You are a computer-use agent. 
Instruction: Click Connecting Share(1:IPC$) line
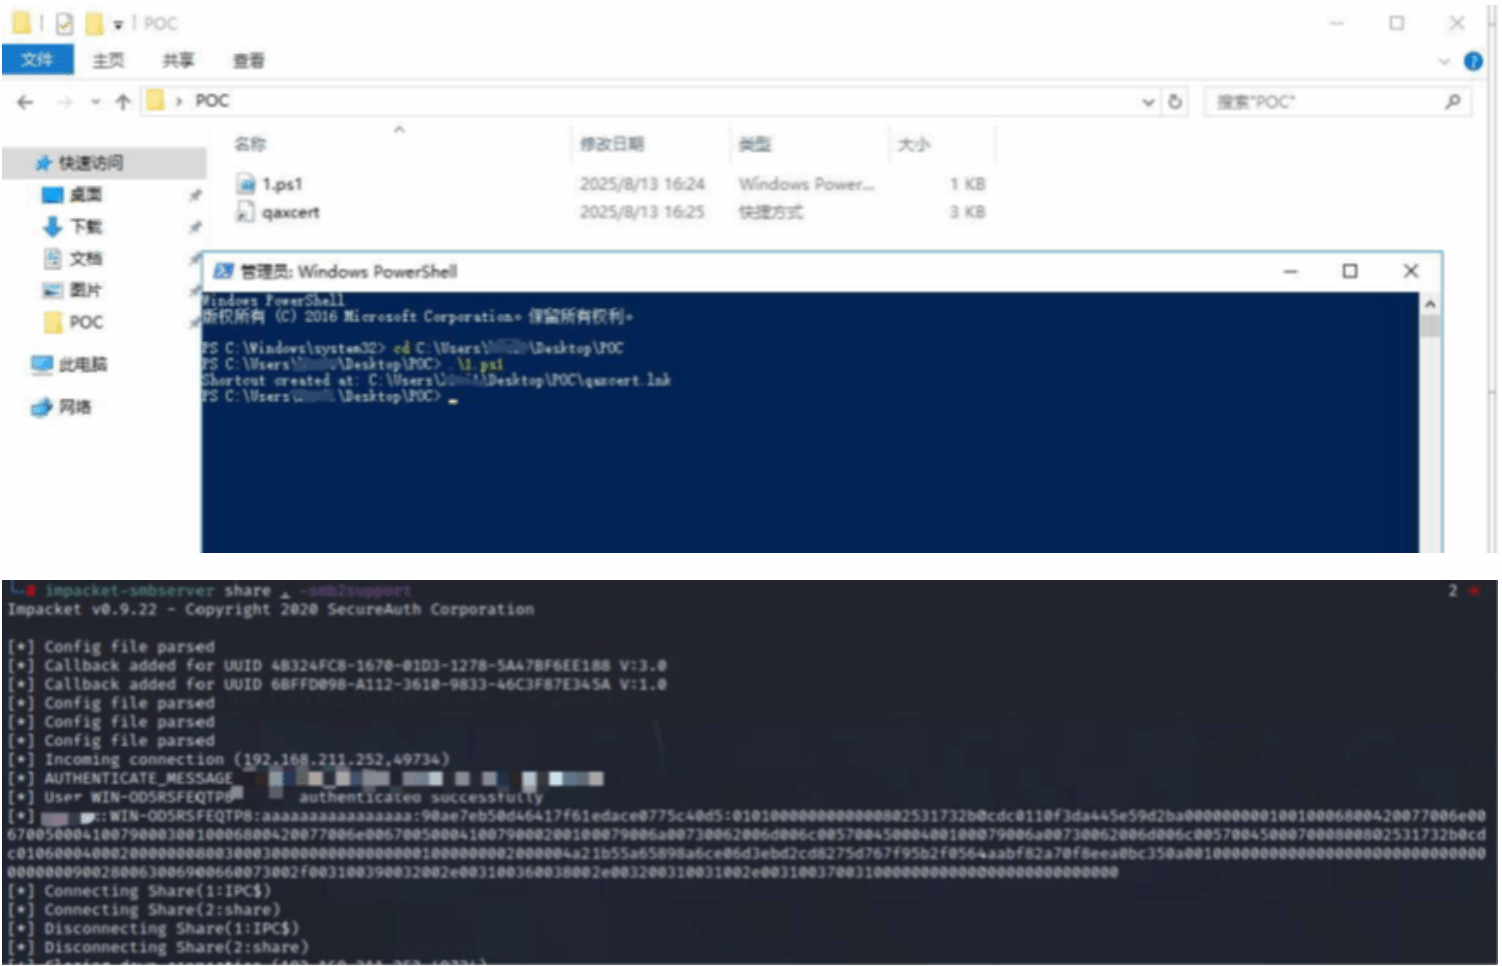pos(139,891)
